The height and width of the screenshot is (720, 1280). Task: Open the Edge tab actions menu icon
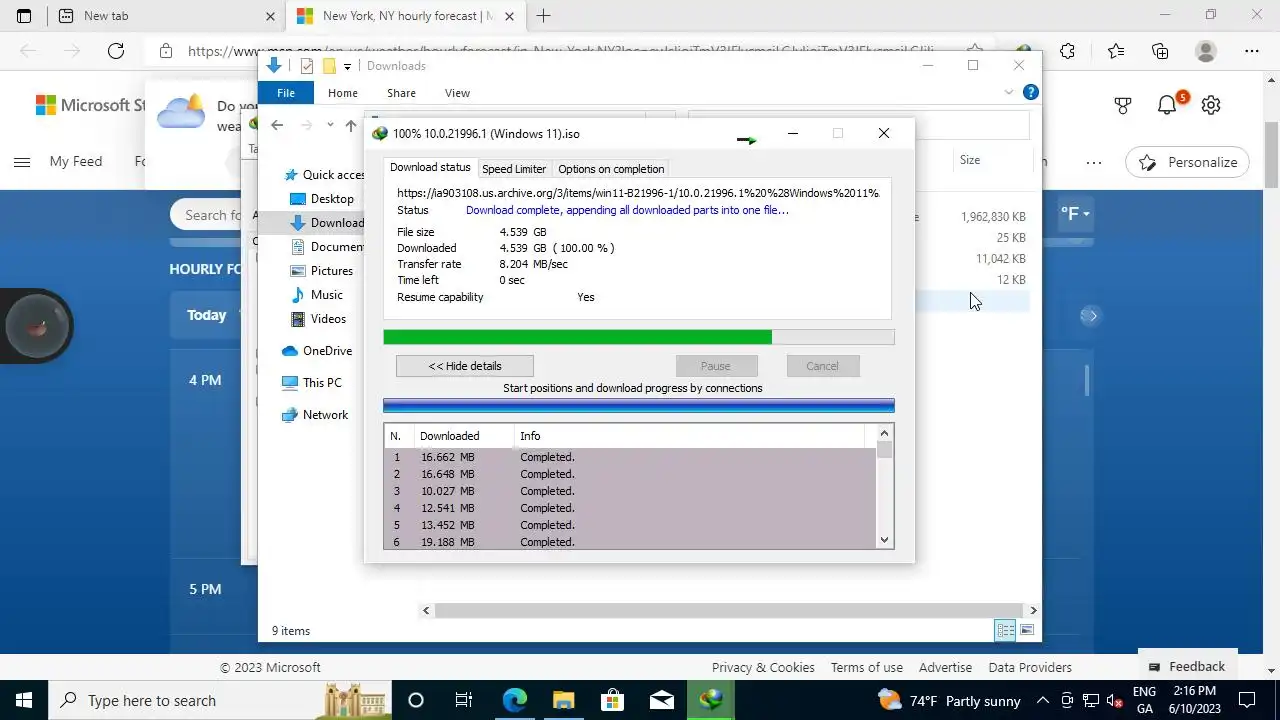click(24, 16)
